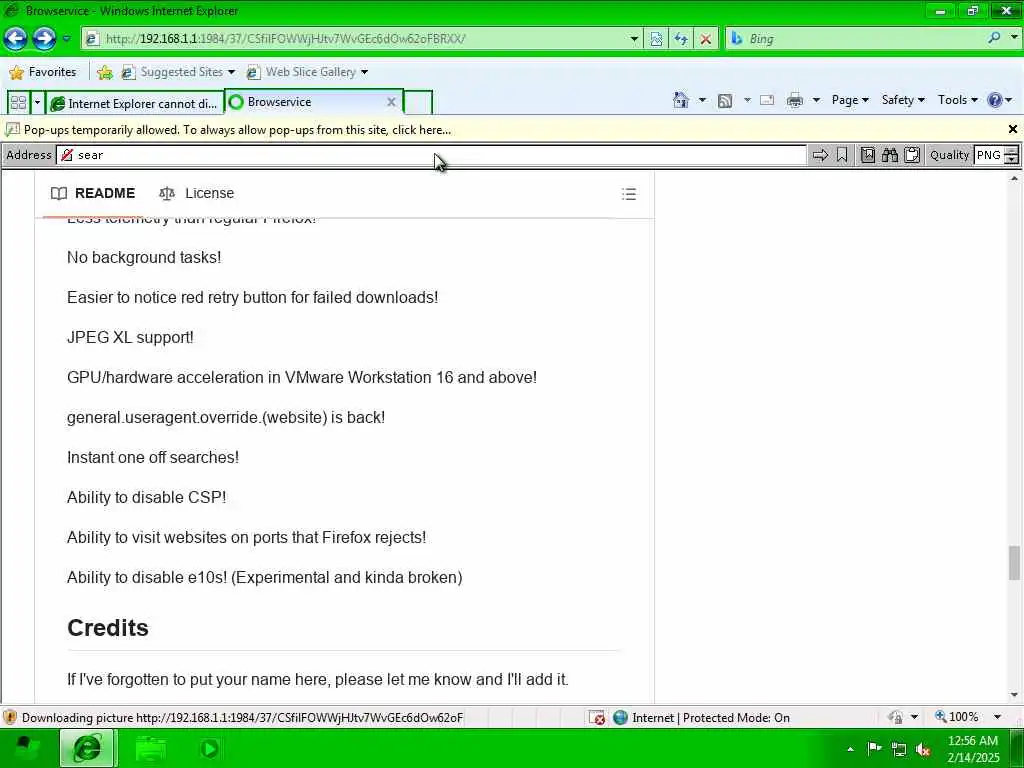
Task: Open Windows Explorer from the taskbar
Action: tap(150, 749)
